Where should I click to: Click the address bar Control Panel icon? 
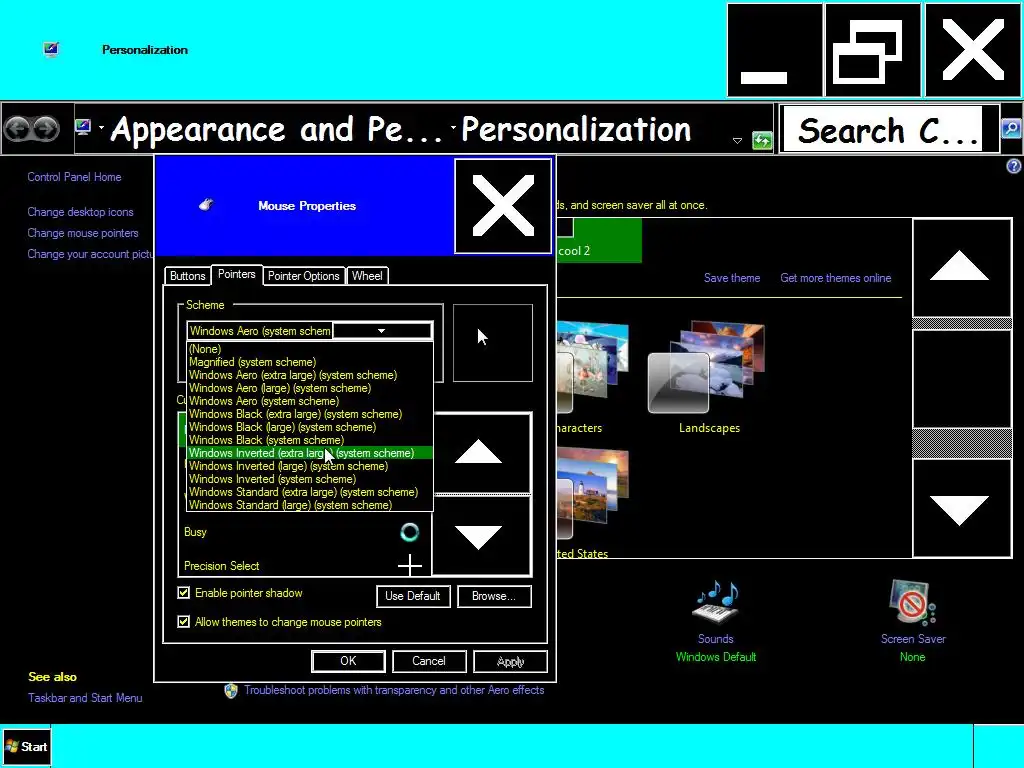(x=83, y=127)
